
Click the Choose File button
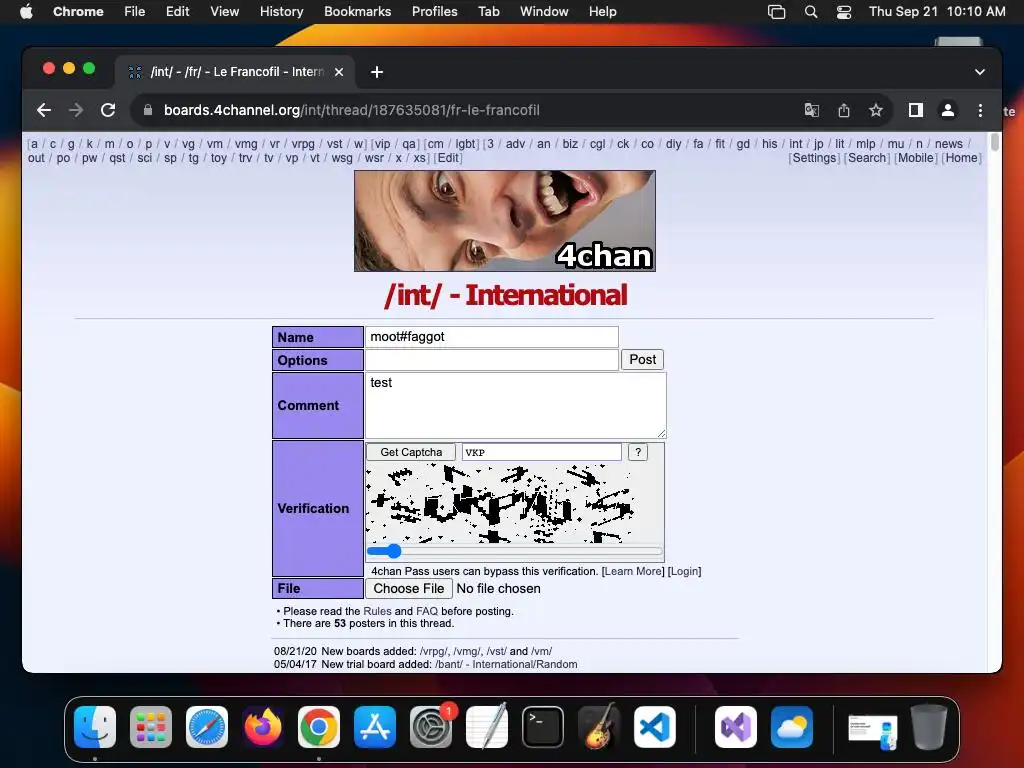(x=409, y=588)
